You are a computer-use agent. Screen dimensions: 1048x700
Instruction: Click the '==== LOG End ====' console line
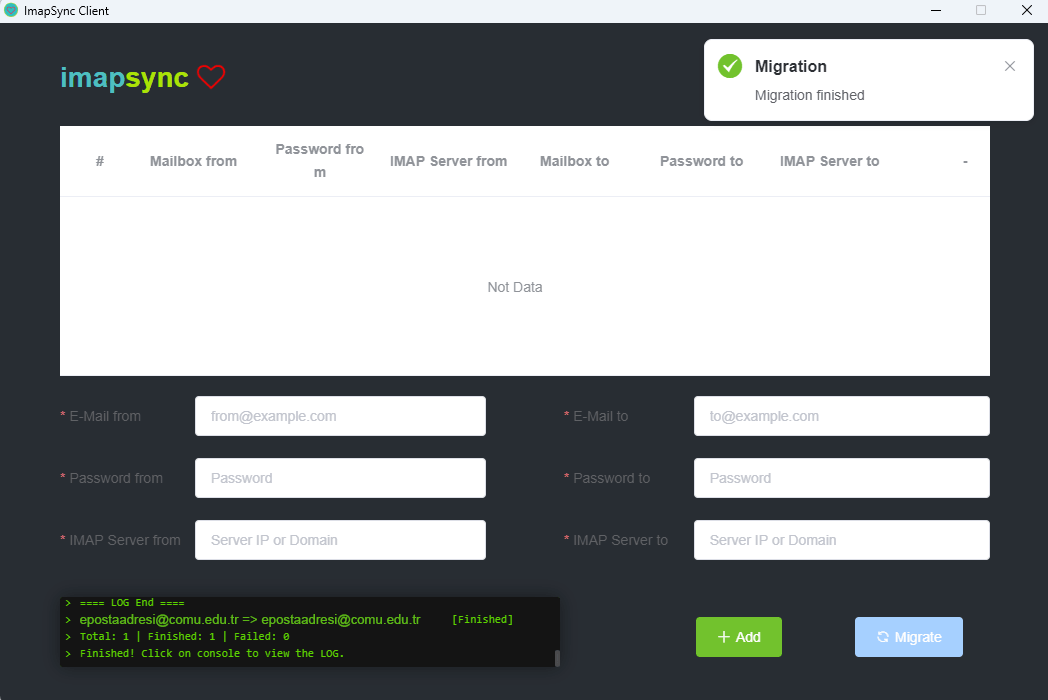coord(132,603)
